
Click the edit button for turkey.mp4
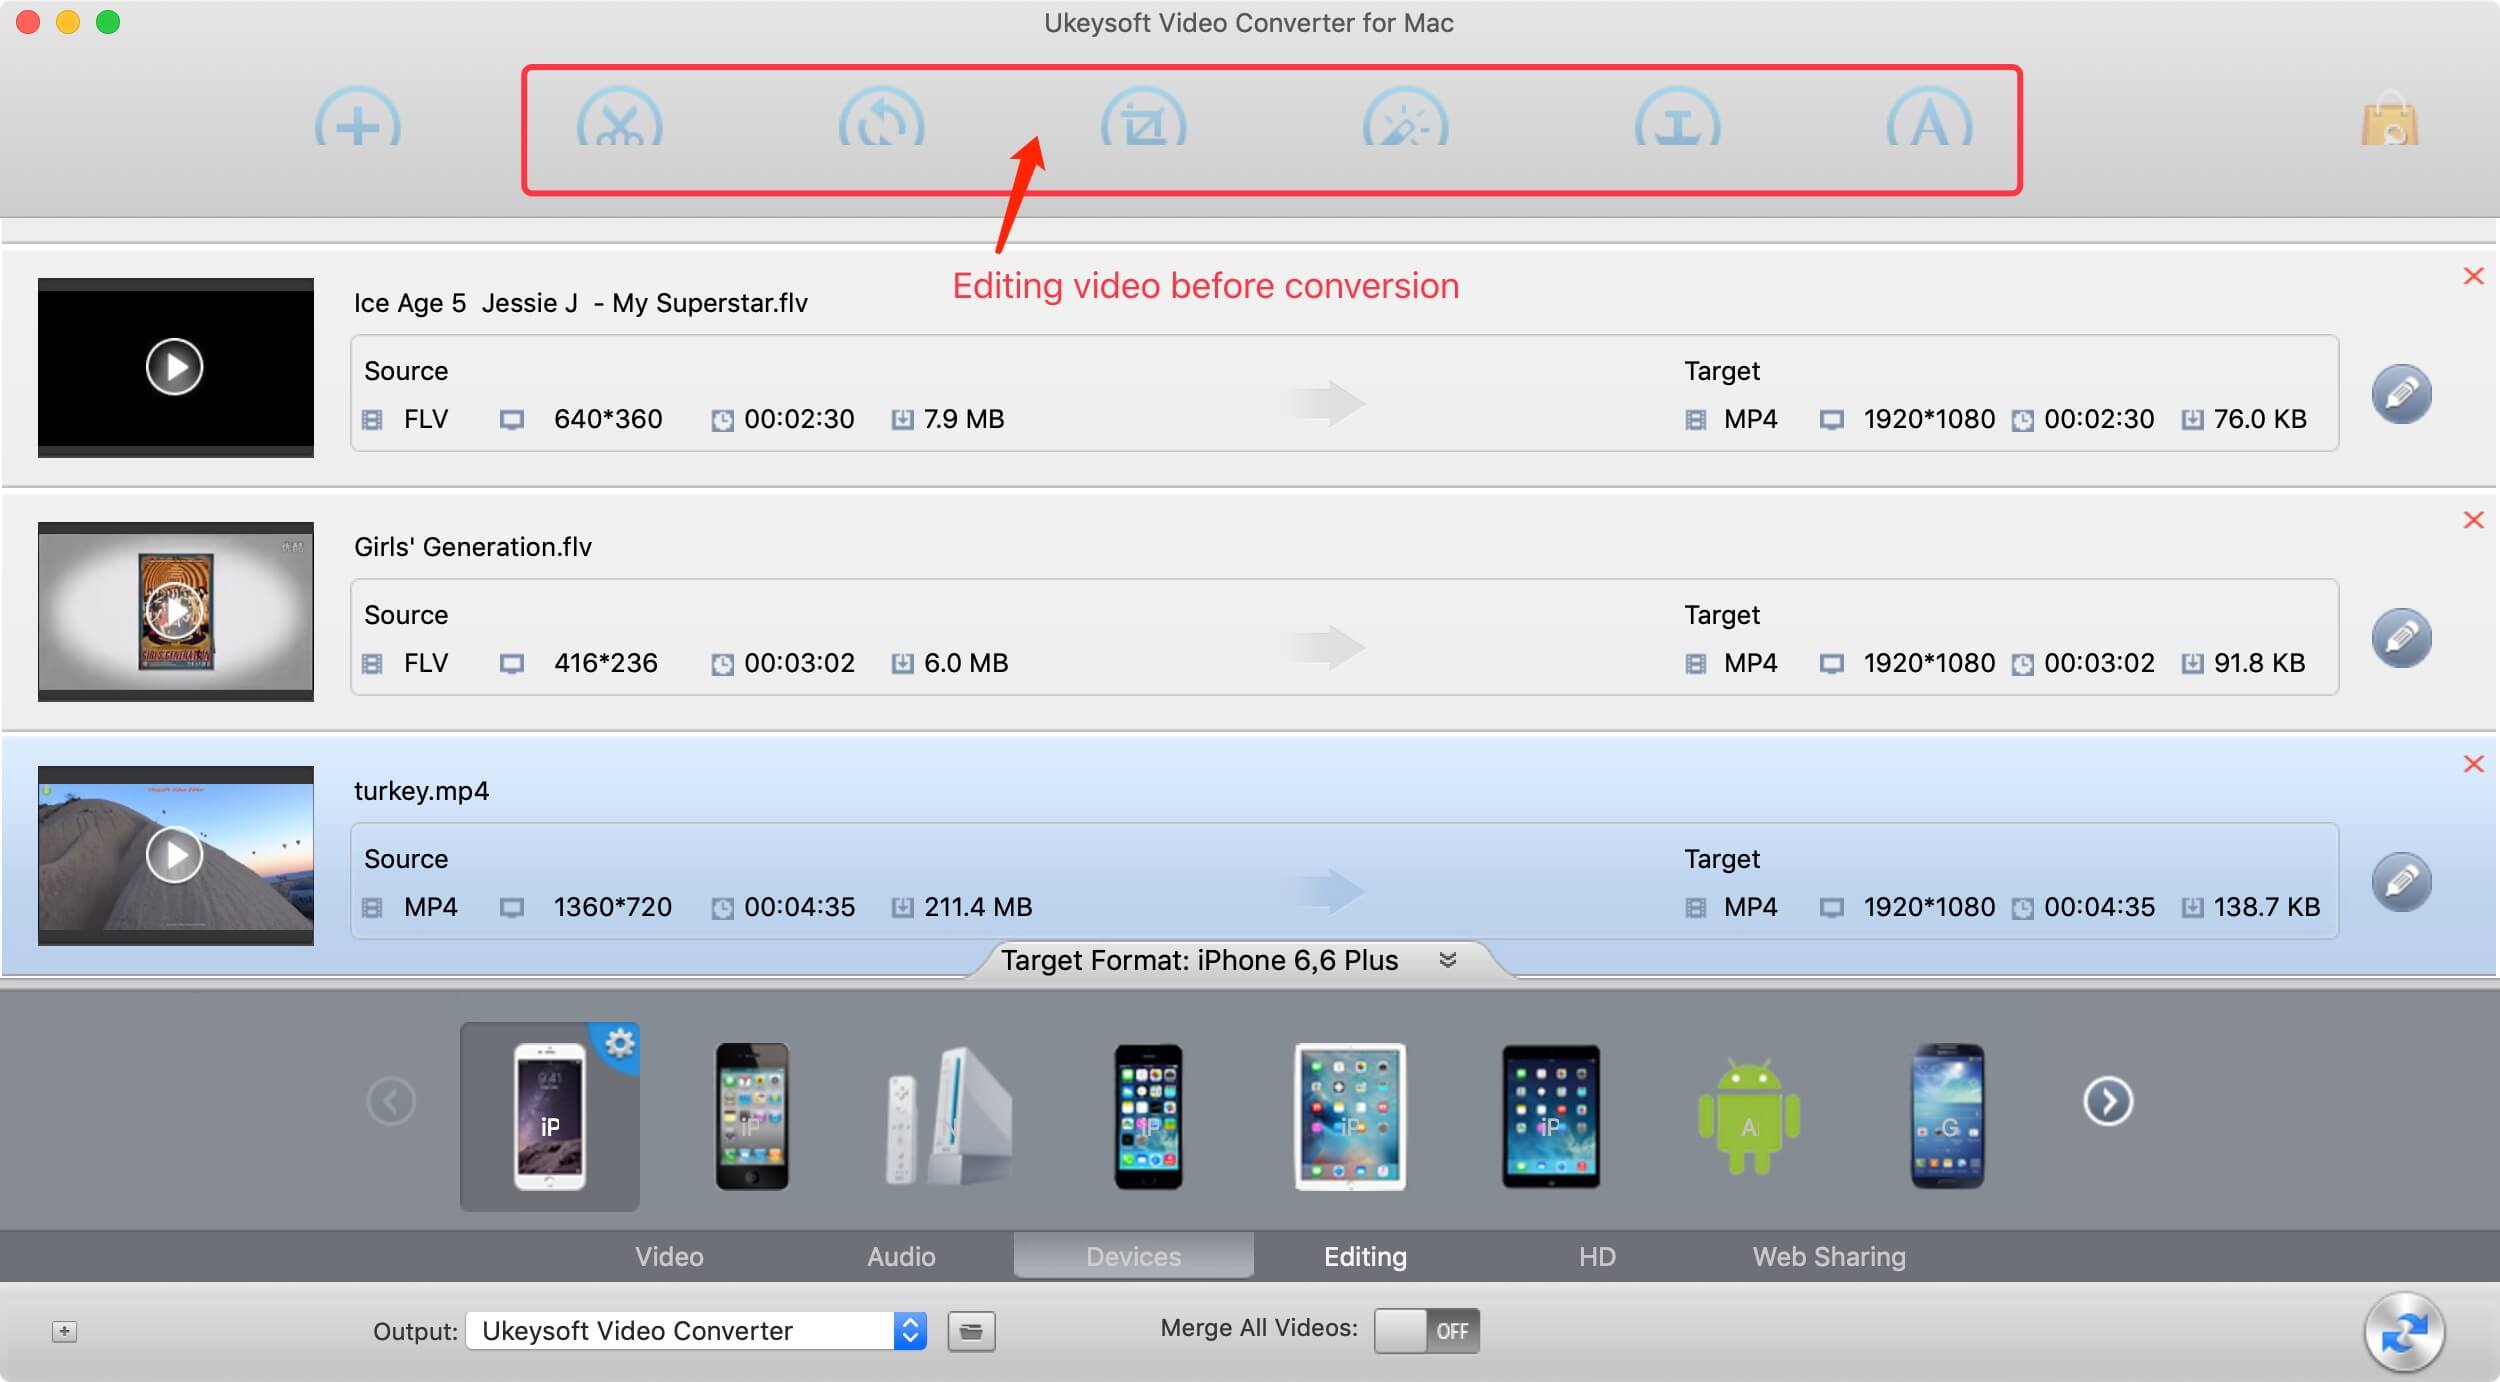pyautogui.click(x=2403, y=882)
